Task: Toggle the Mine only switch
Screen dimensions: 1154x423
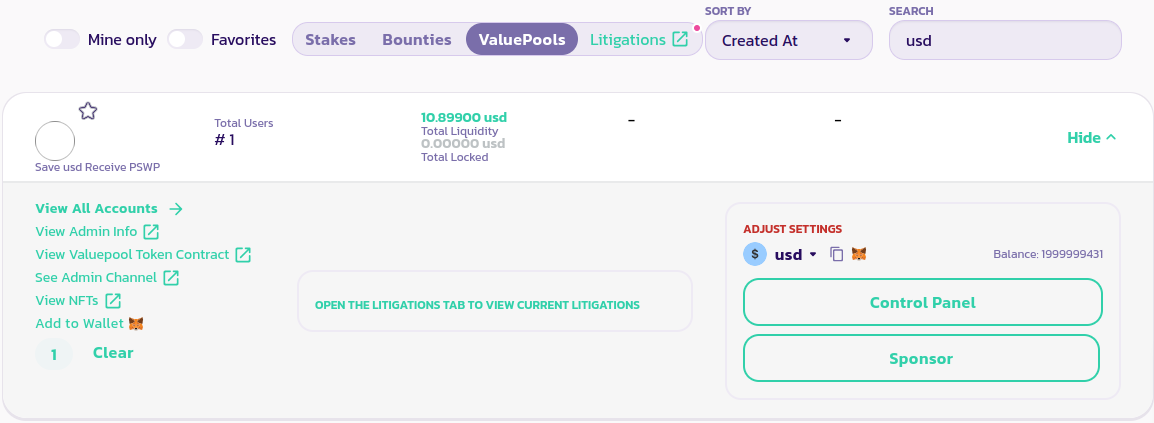Action: [62, 40]
